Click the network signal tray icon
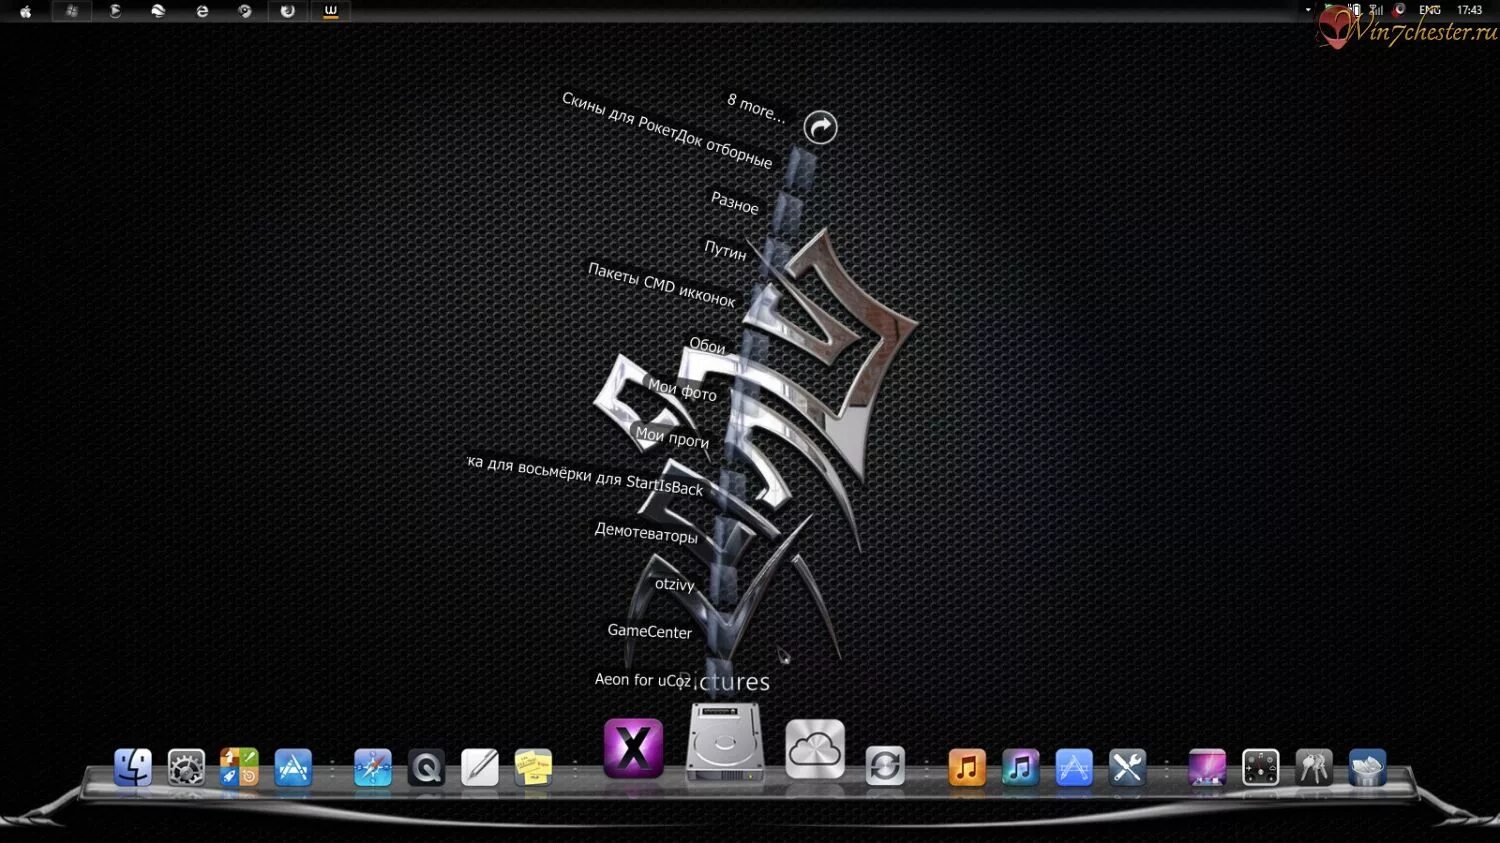 (x=1376, y=10)
